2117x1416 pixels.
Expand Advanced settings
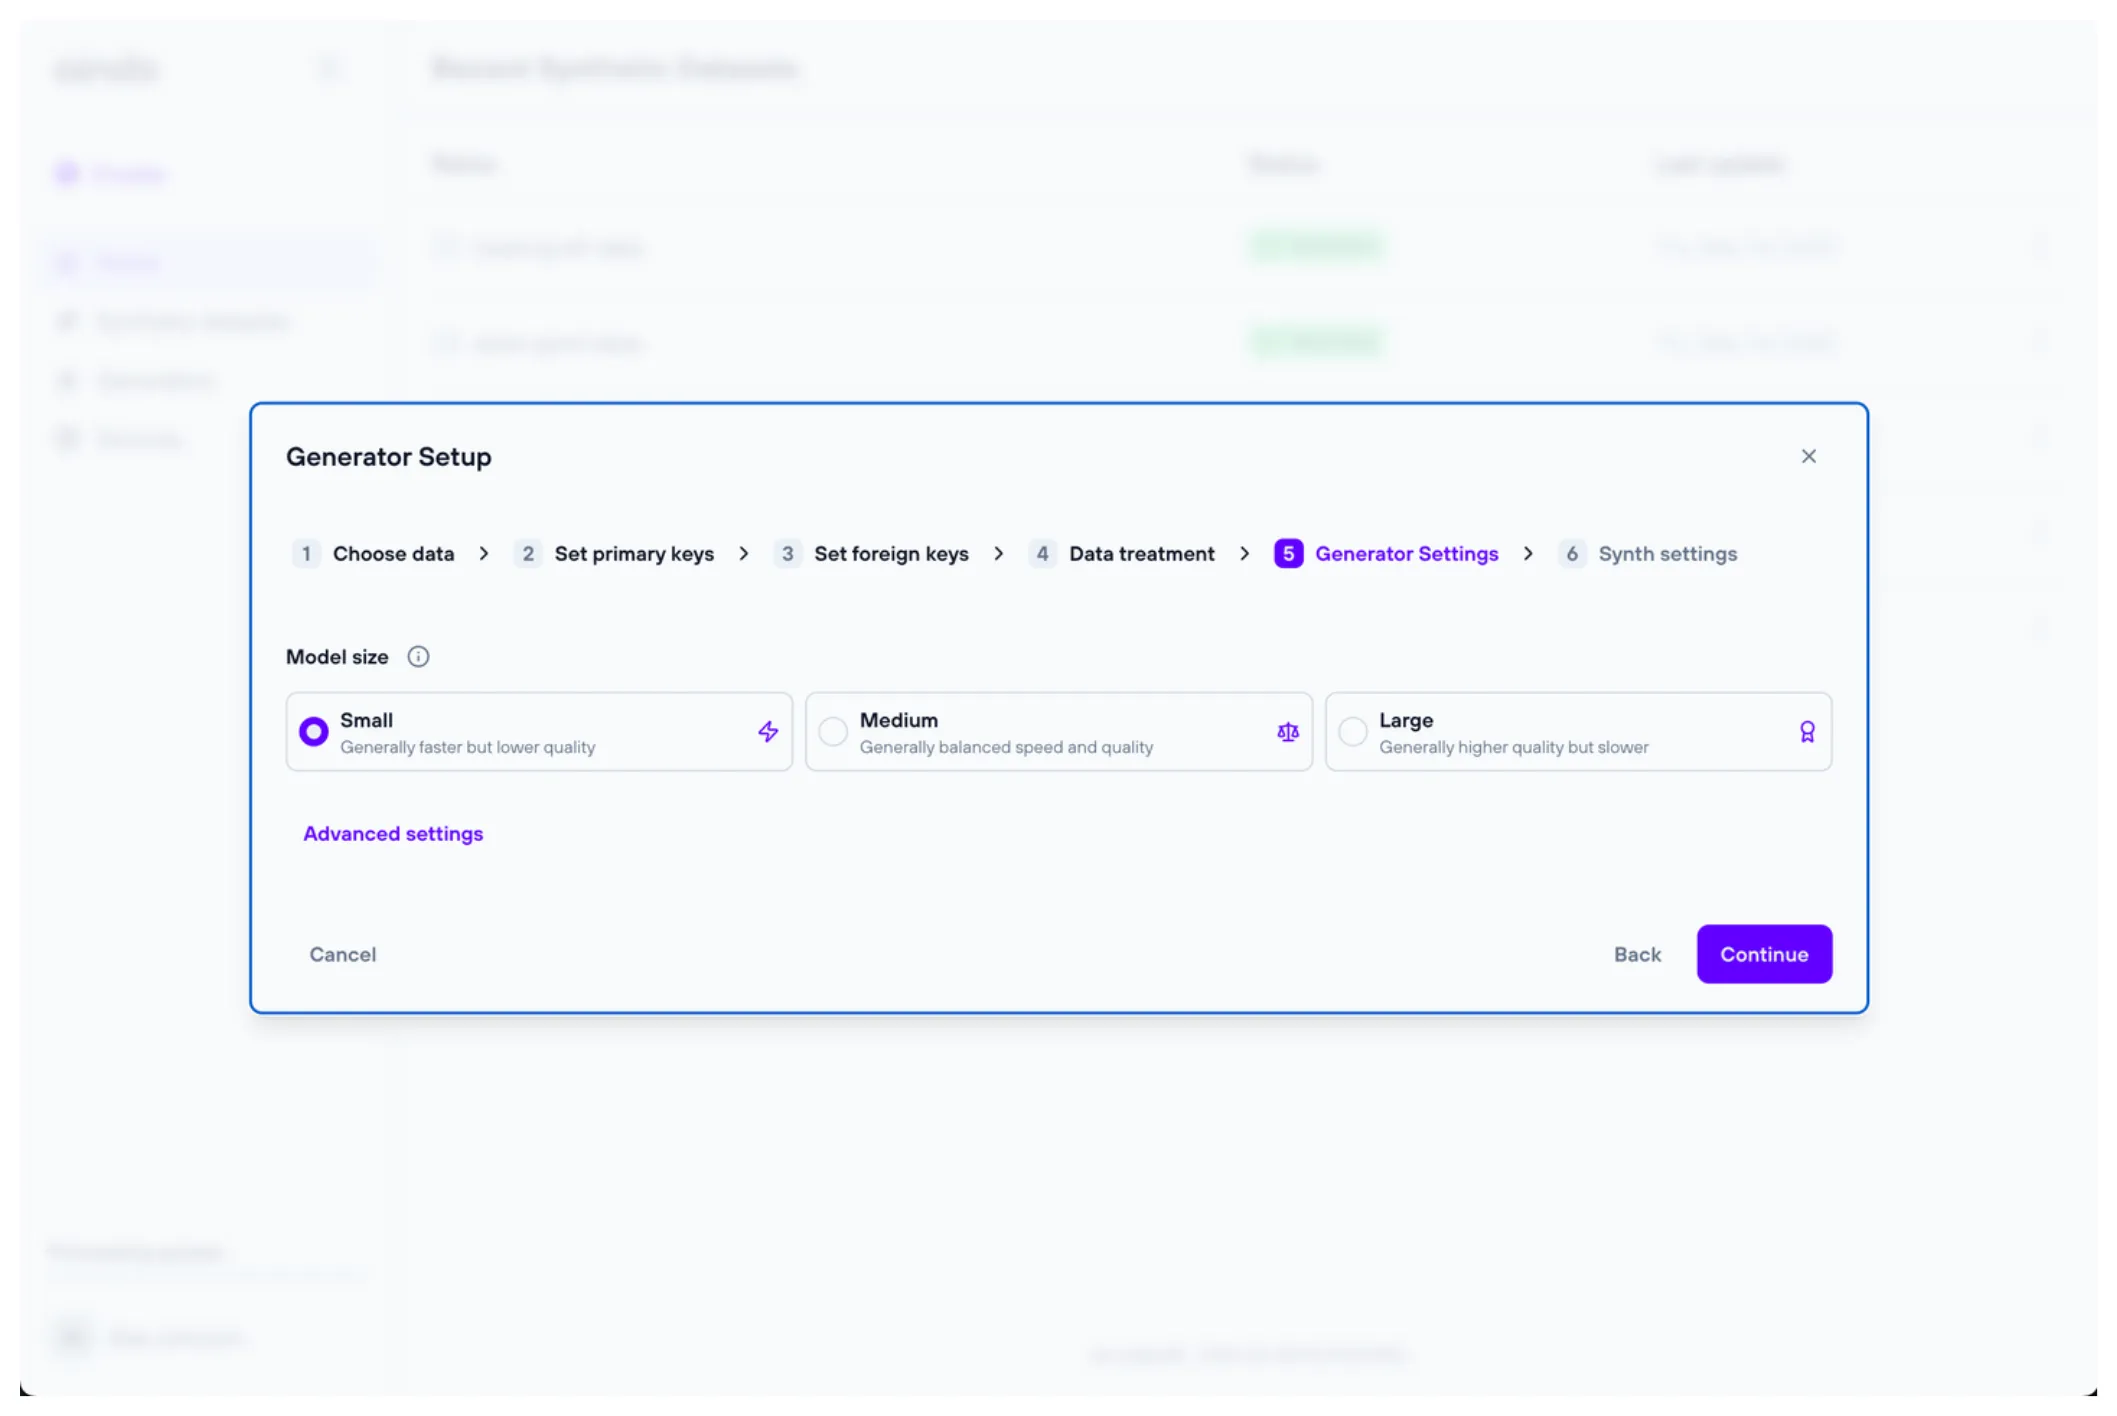(x=393, y=834)
